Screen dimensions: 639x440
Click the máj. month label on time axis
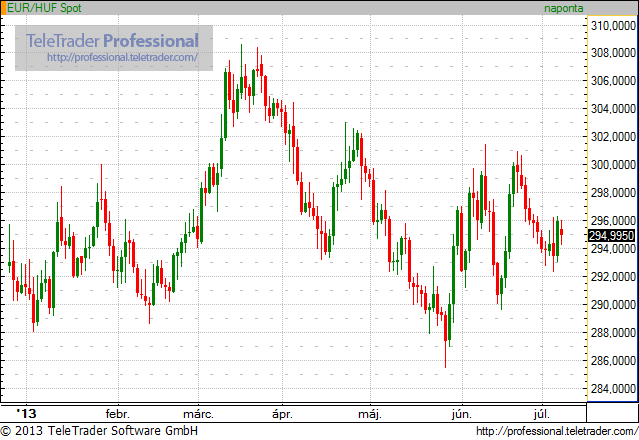point(370,414)
